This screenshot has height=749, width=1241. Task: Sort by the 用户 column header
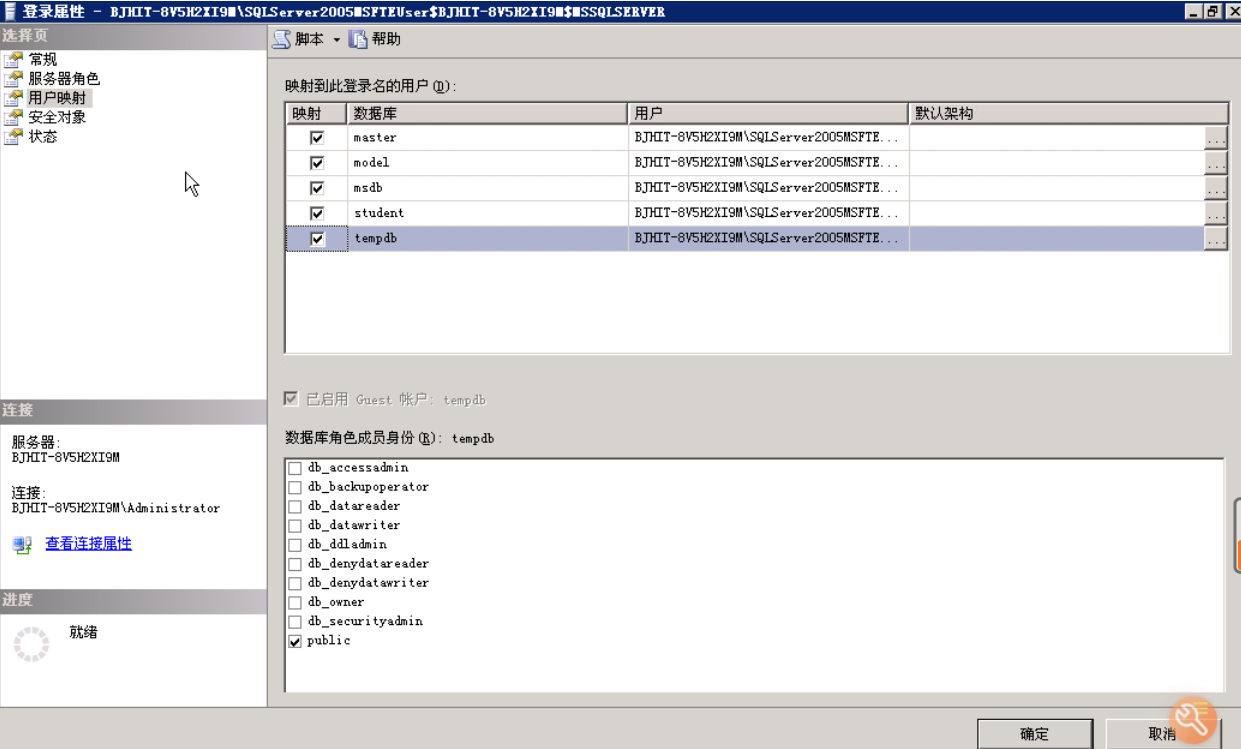768,113
